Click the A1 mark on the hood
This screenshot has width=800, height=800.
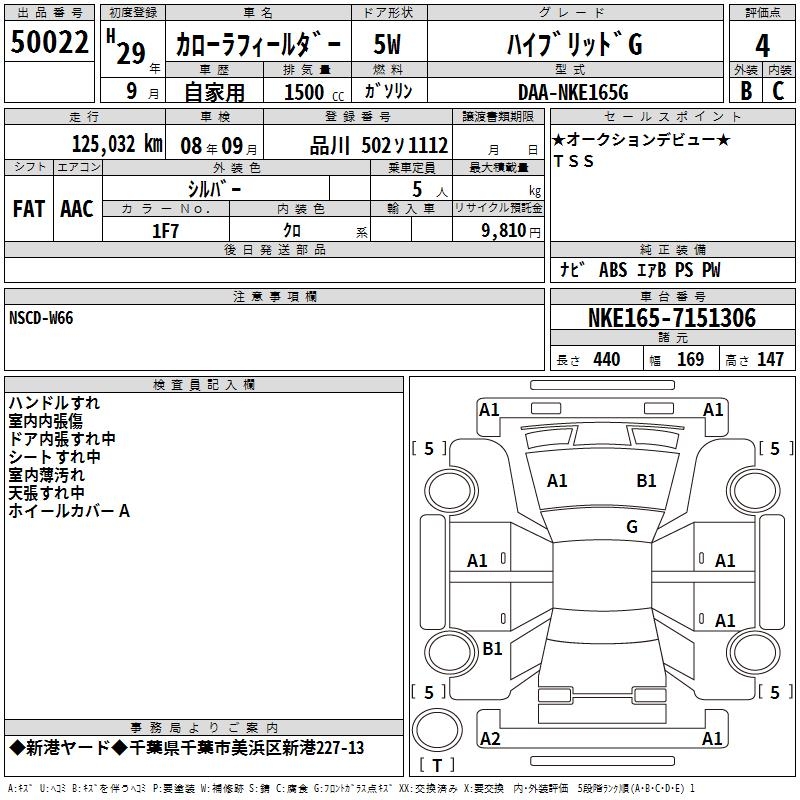[557, 480]
